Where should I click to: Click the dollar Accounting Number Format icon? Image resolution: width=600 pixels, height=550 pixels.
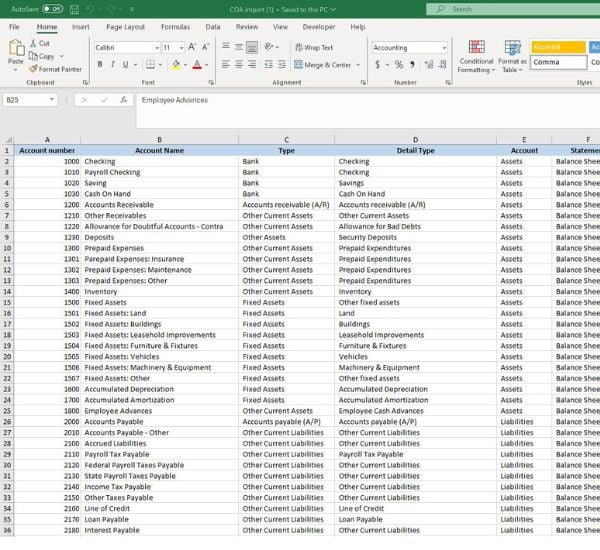point(378,65)
